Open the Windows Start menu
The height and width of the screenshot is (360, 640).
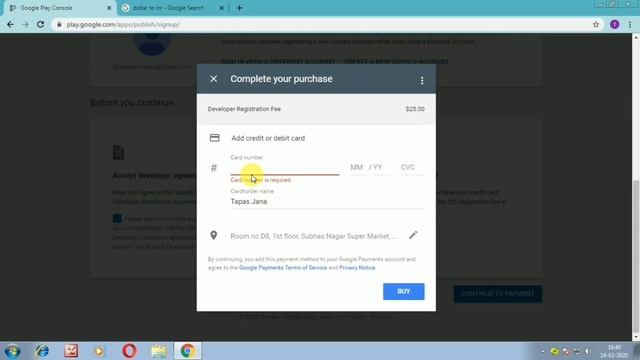point(12,351)
